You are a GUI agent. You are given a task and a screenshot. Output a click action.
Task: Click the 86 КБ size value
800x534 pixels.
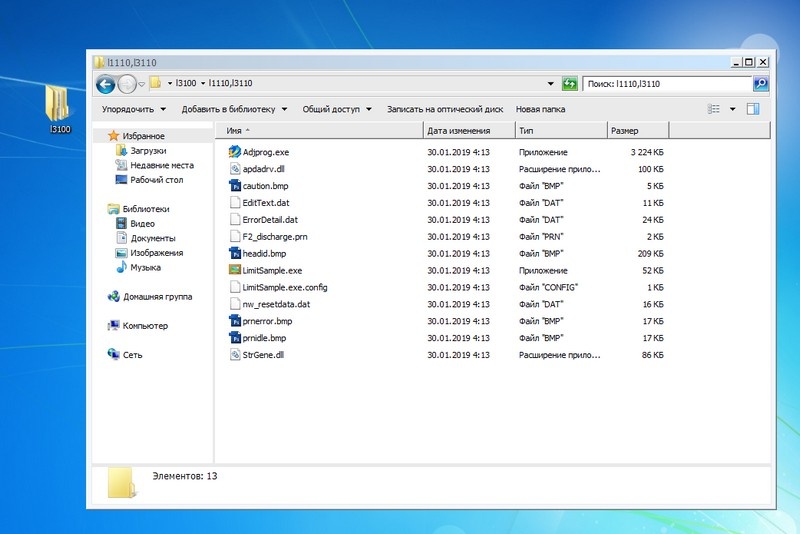click(653, 355)
